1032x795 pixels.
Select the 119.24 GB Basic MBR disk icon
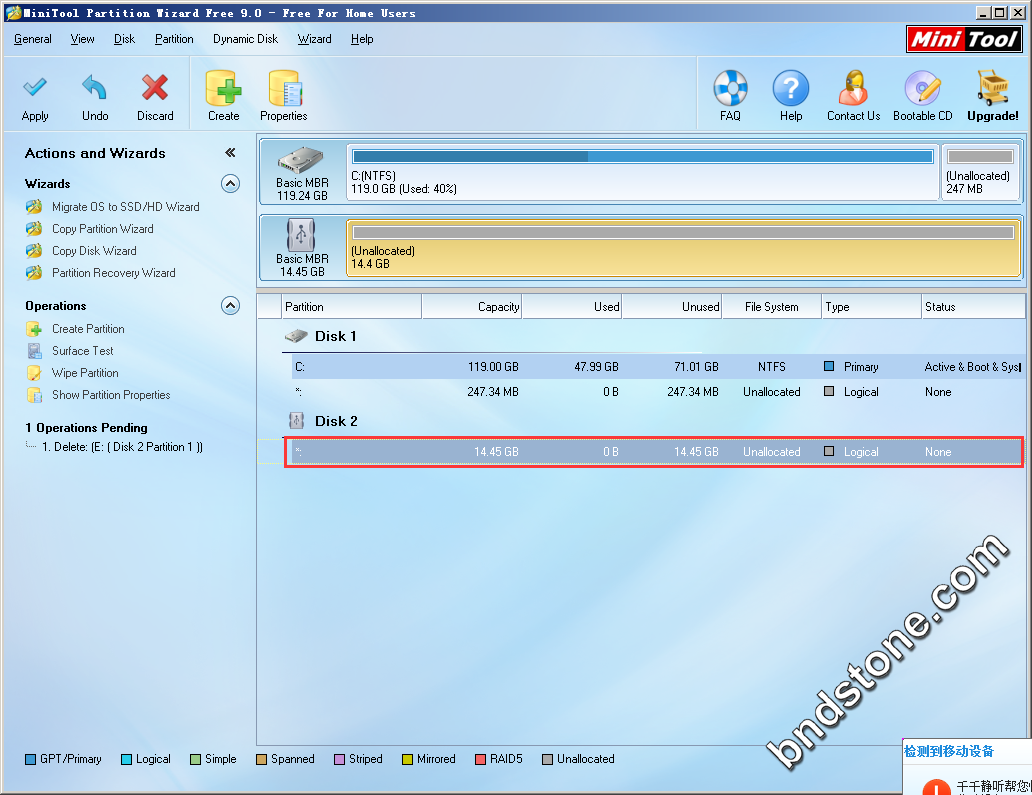[301, 160]
